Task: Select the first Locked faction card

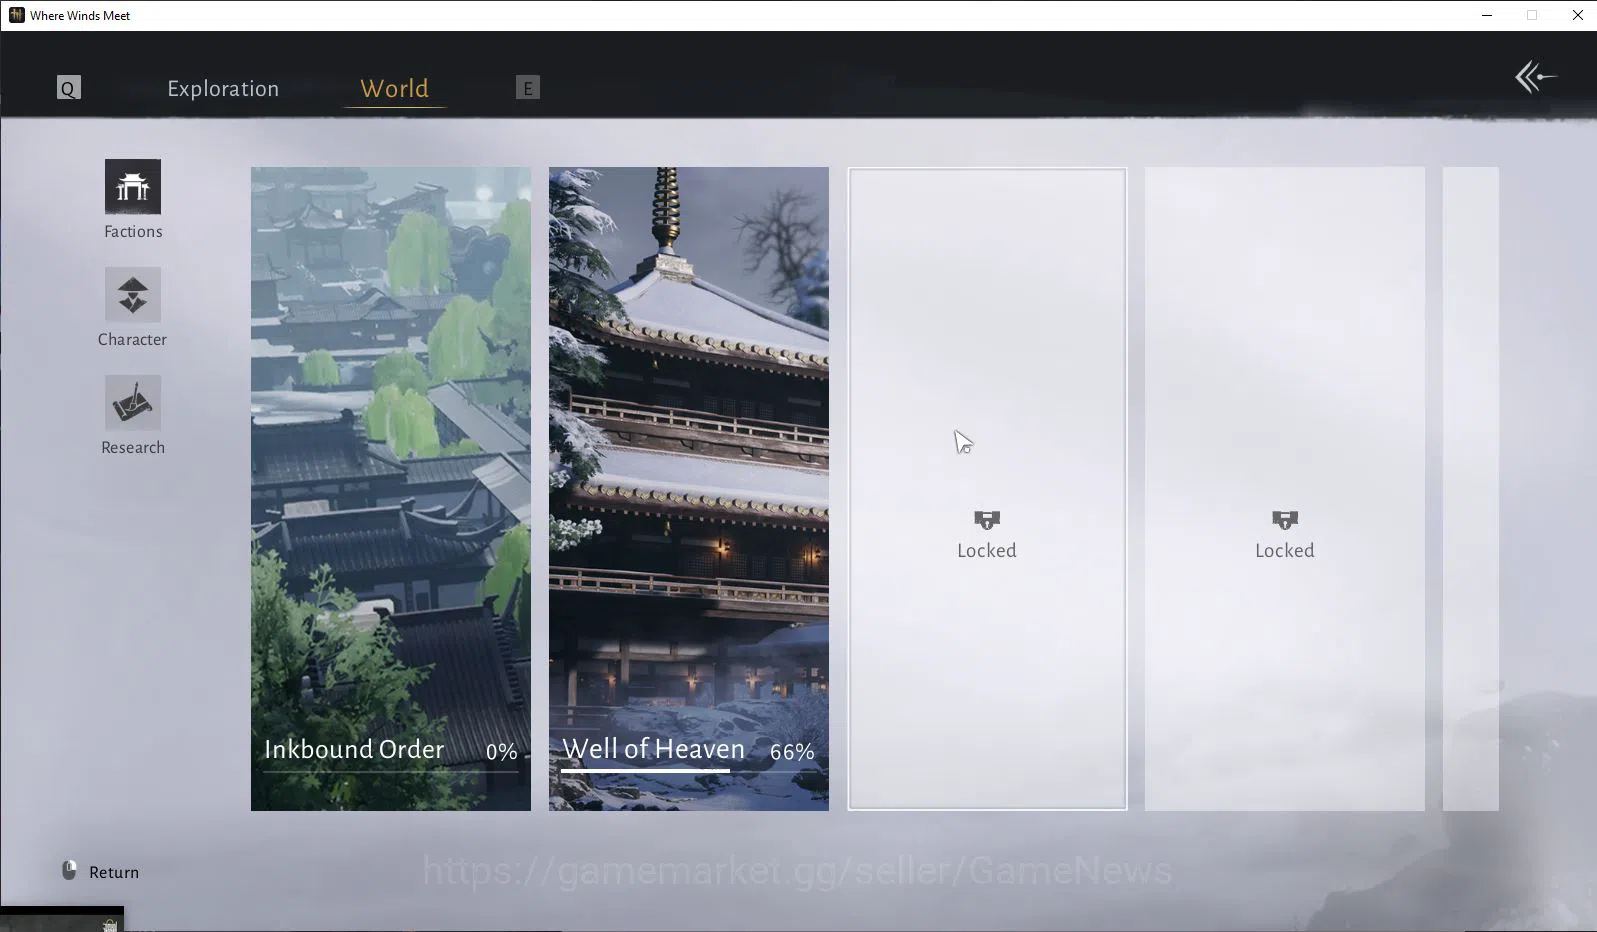Action: pos(987,489)
